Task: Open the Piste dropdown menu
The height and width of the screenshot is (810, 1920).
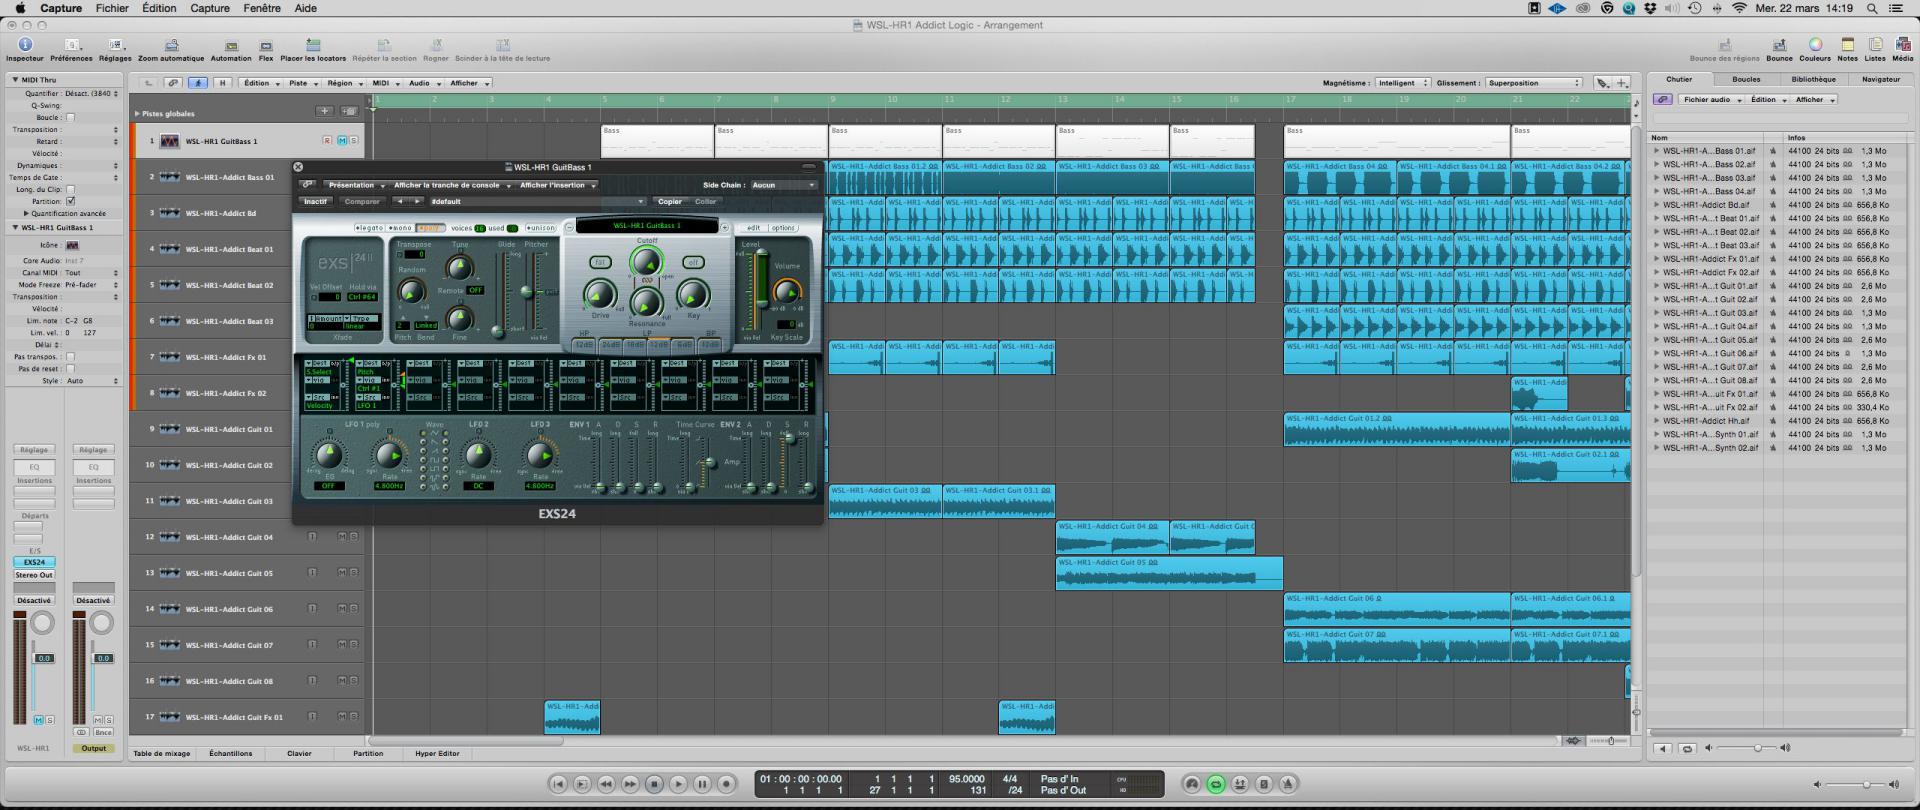Action: click(x=301, y=83)
